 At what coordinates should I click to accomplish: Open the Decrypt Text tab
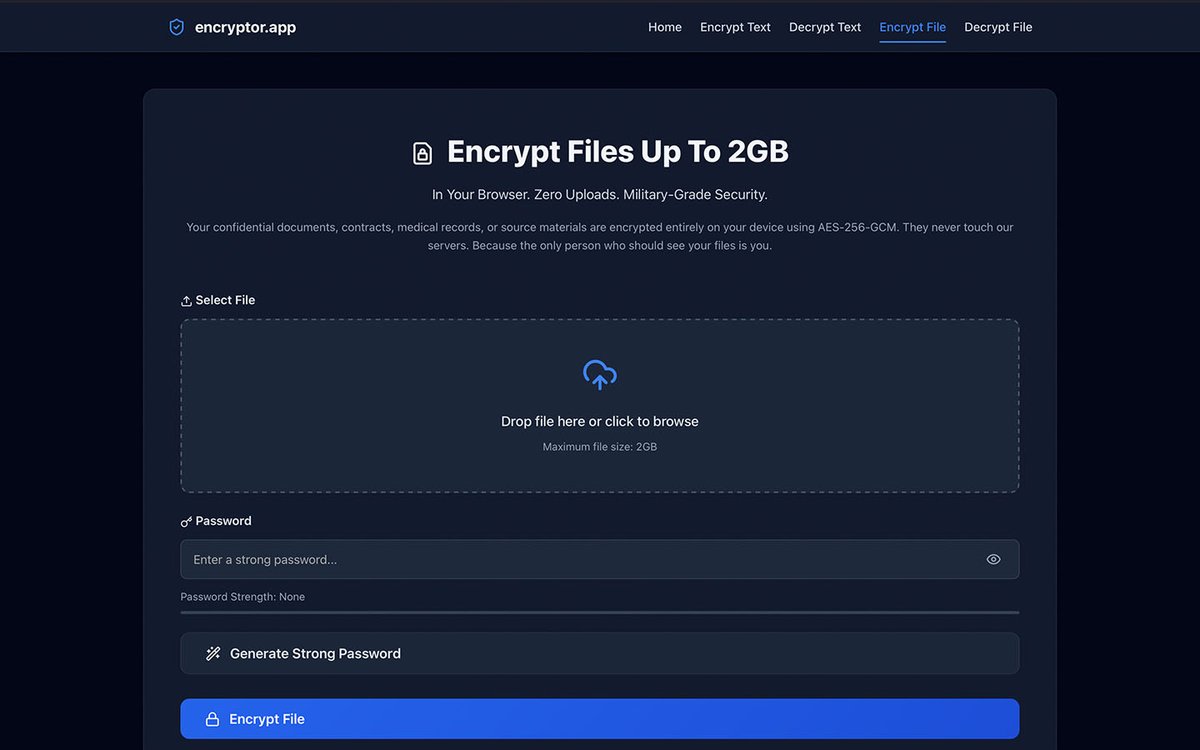point(825,27)
